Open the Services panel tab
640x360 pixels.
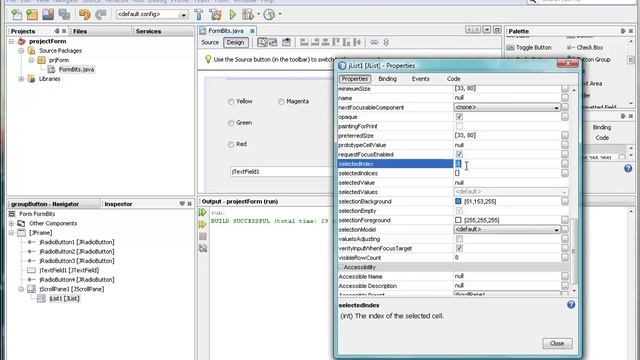[x=148, y=31]
